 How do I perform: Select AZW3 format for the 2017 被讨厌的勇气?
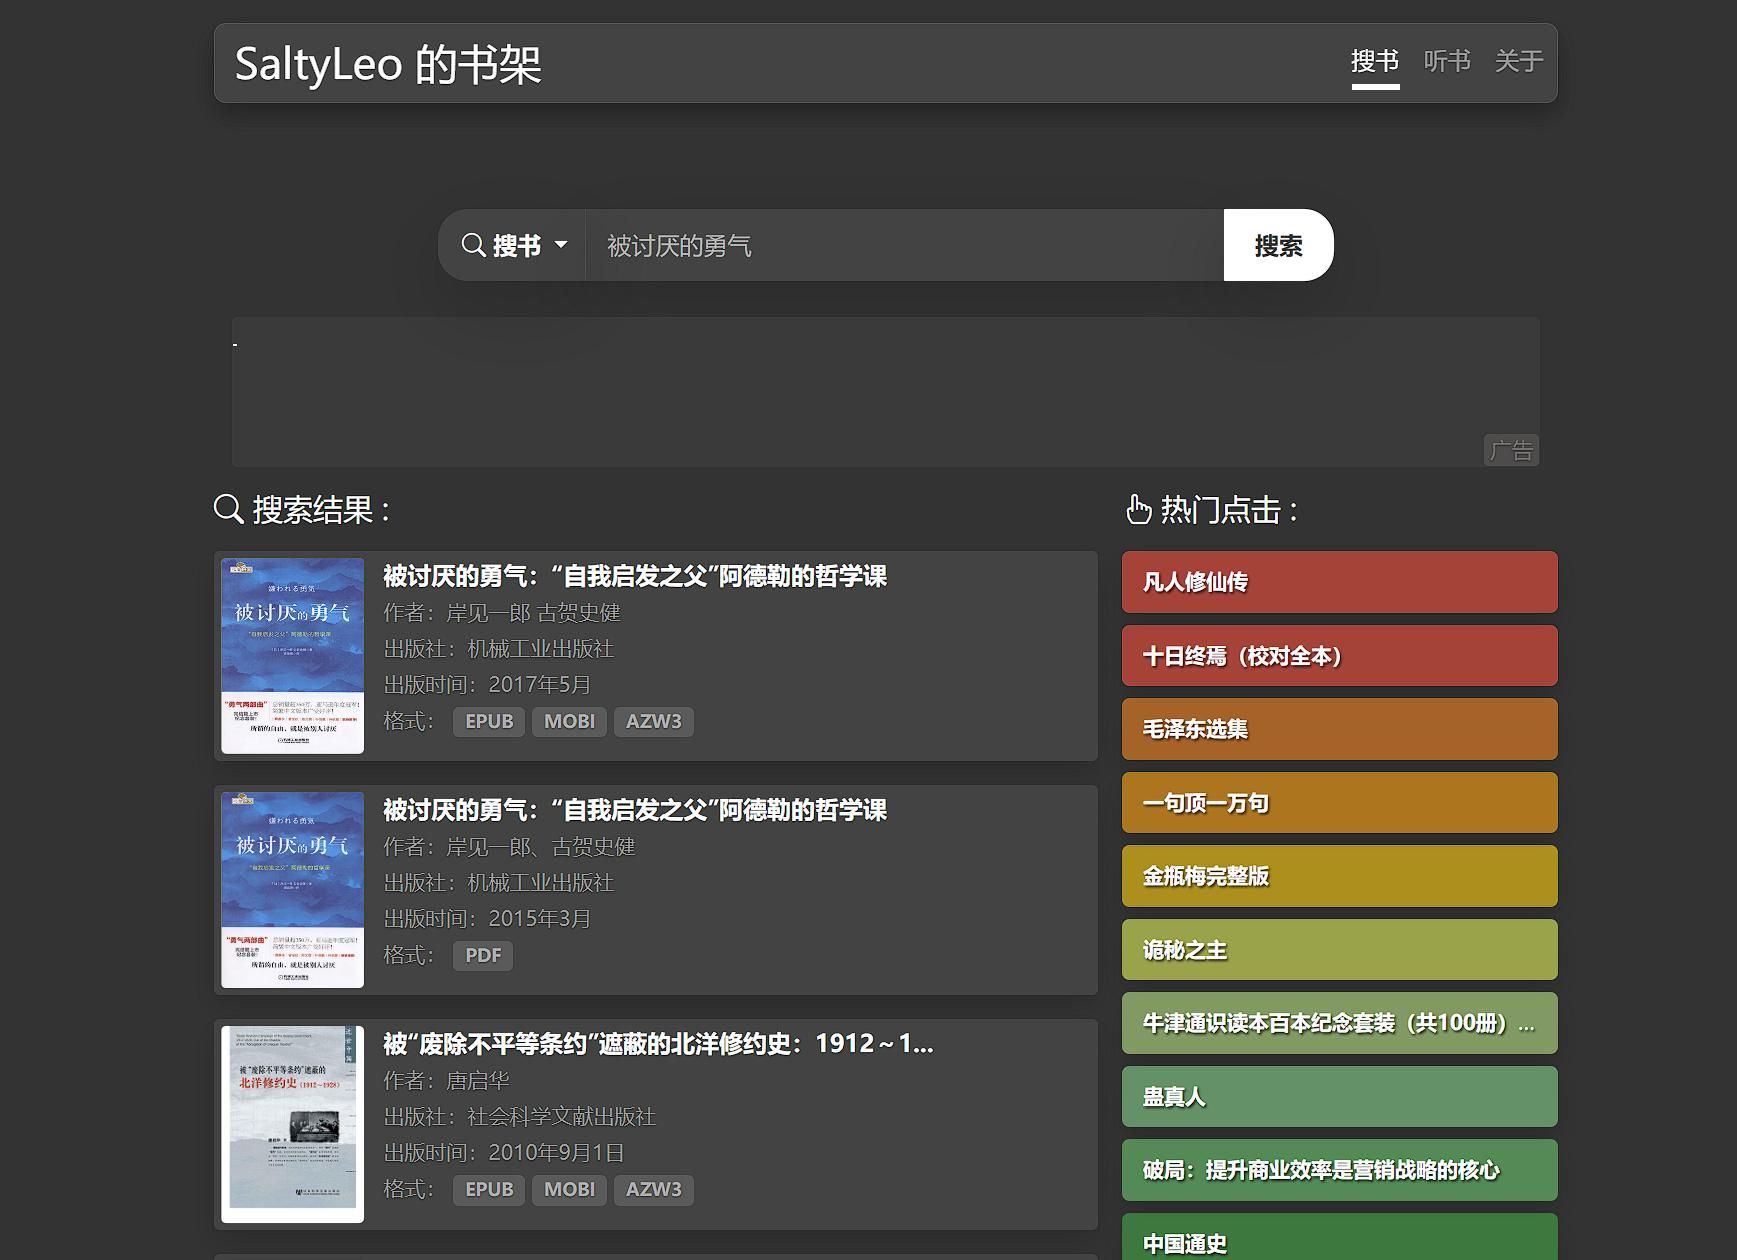click(x=653, y=721)
